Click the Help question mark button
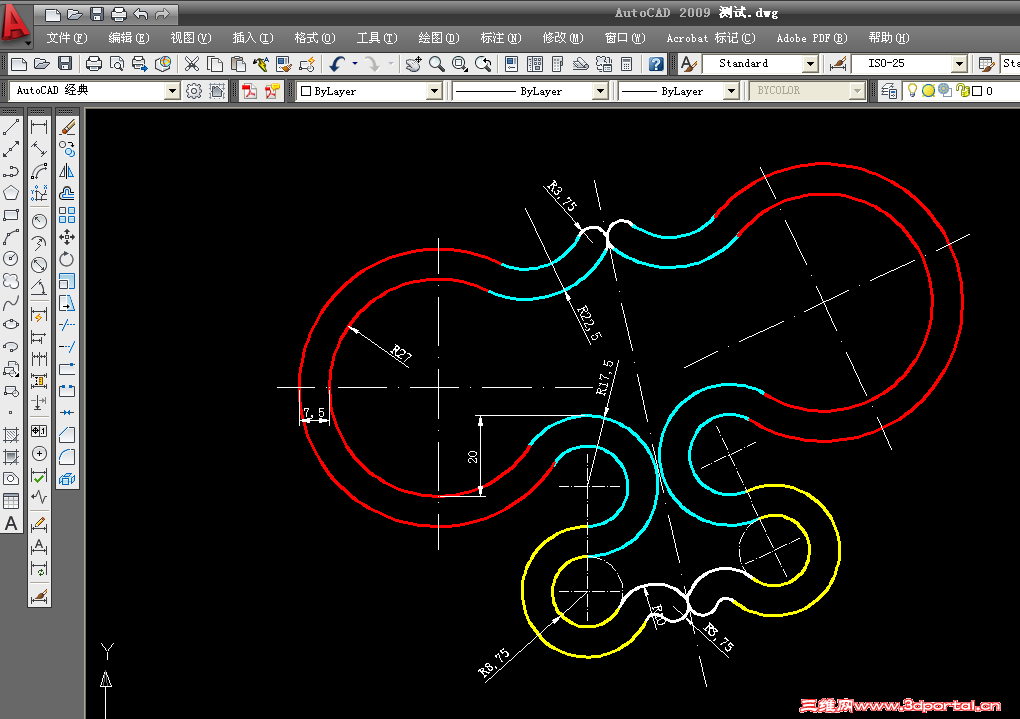1020x719 pixels. click(656, 64)
